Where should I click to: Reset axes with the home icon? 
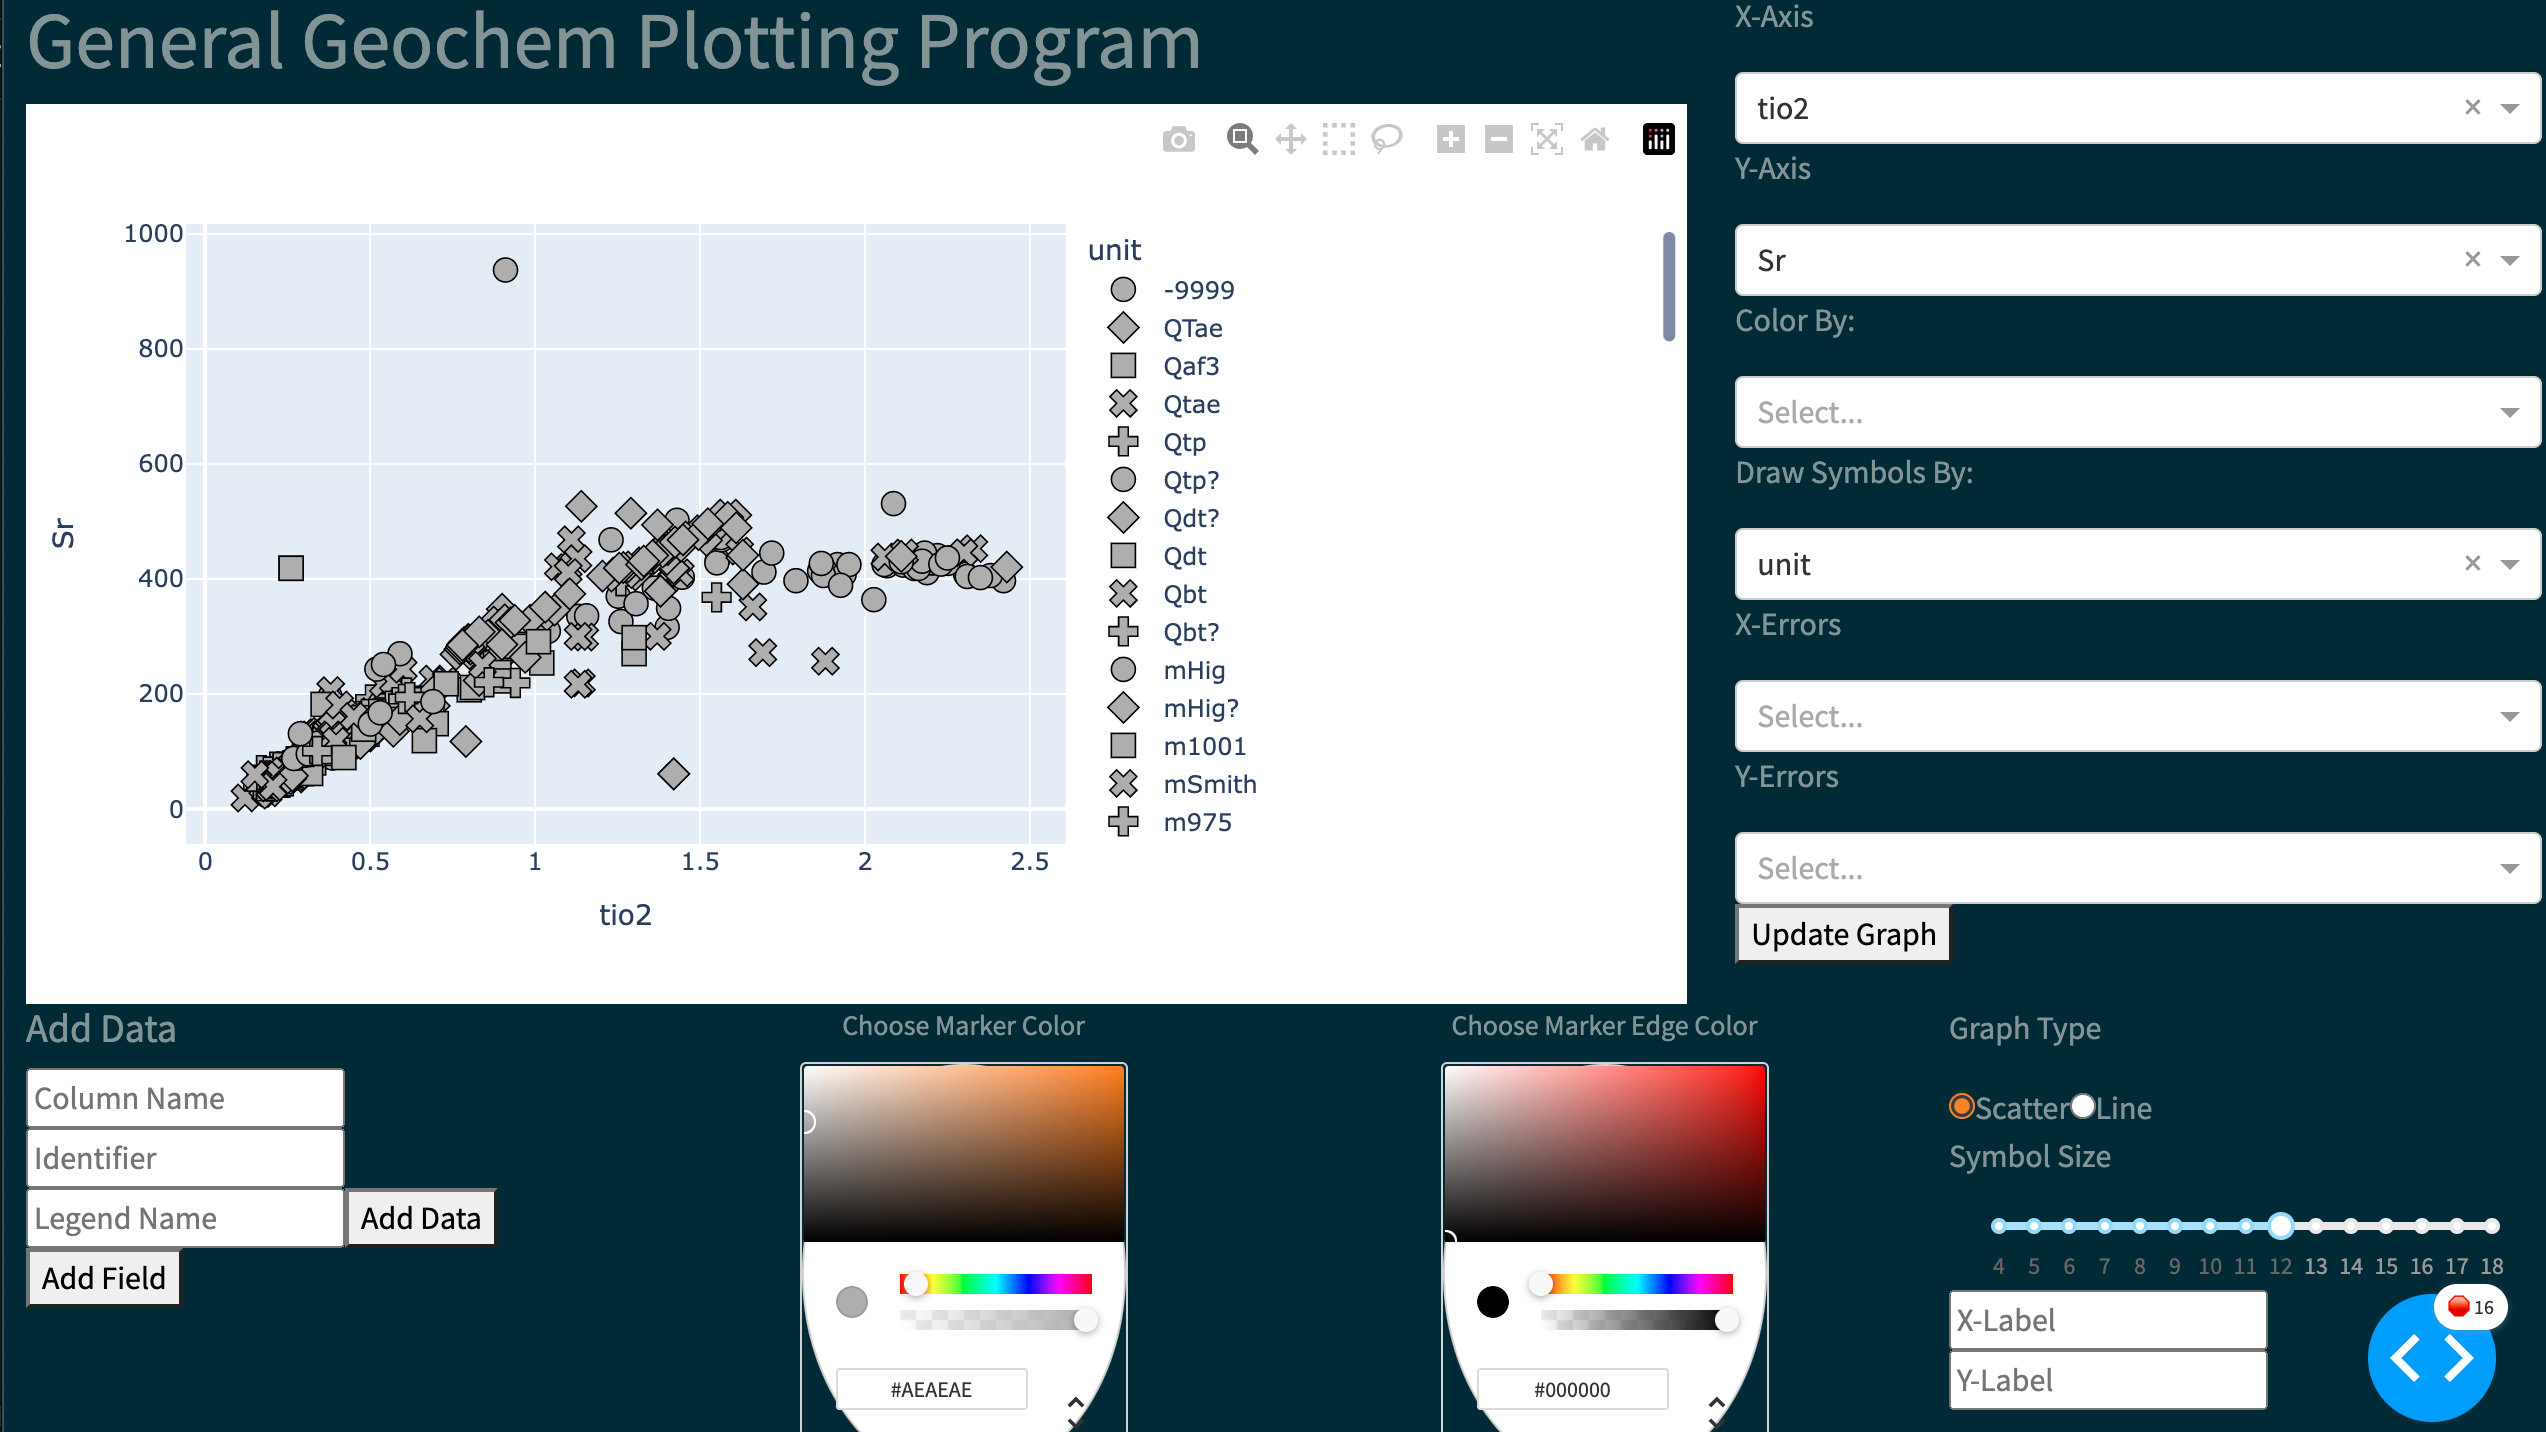(x=1595, y=139)
